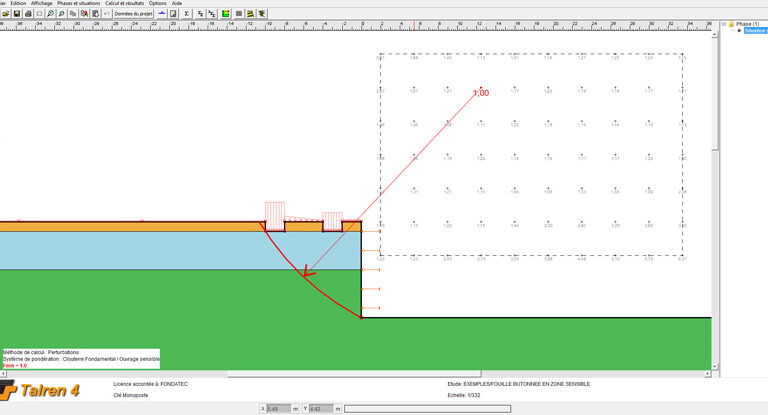This screenshot has height=415, width=768.
Task: Open the Affichage menu
Action: pos(41,3)
